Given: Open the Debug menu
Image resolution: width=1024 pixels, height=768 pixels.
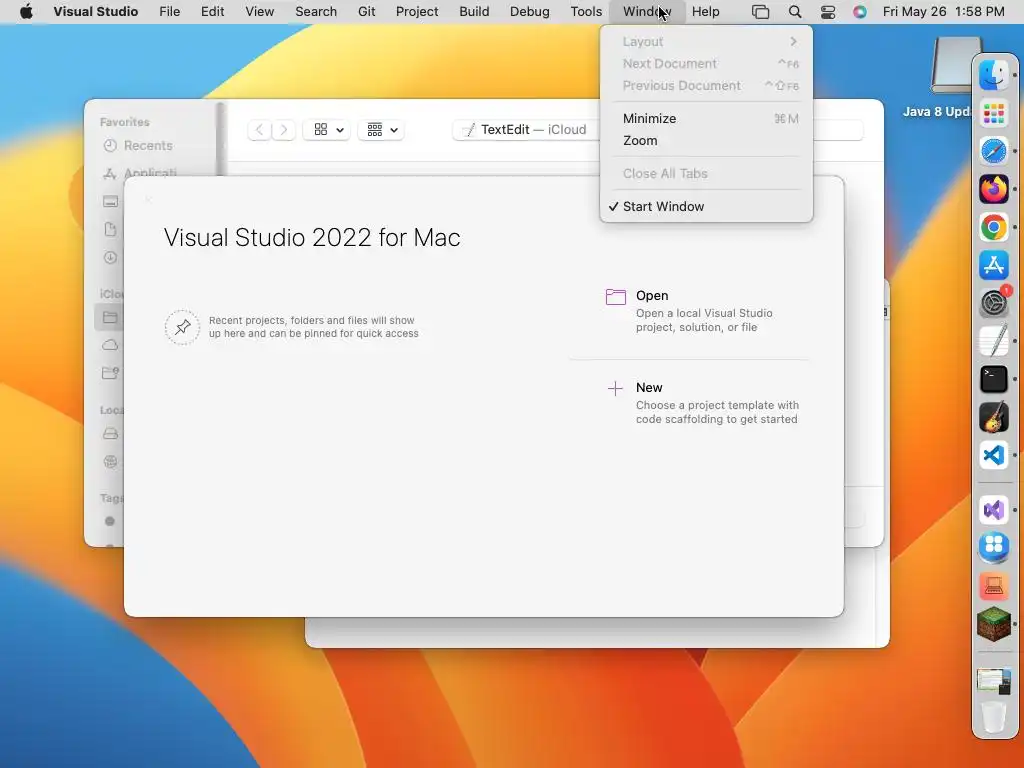Looking at the screenshot, I should tap(530, 12).
